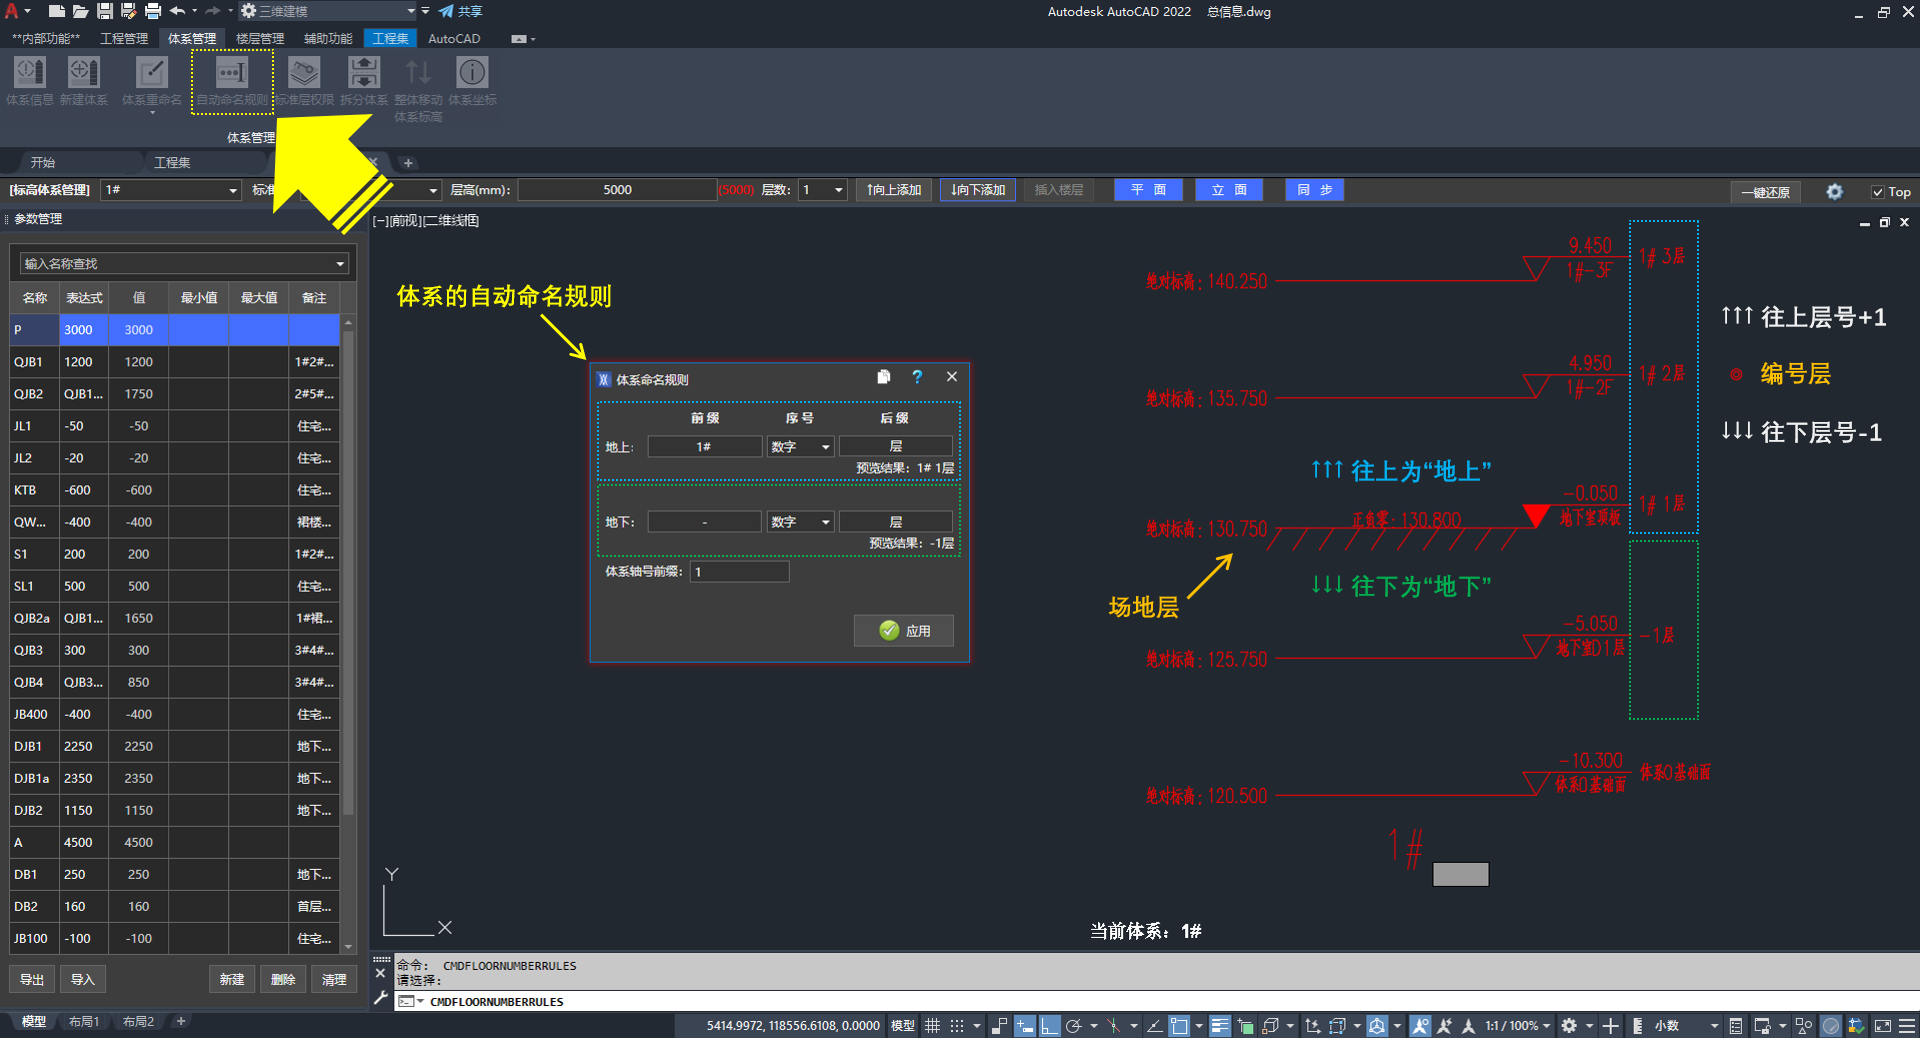Viewport: 1920px width, 1038px height.
Task: Switch to the 楼层管理 ribbon tab
Action: (x=259, y=39)
